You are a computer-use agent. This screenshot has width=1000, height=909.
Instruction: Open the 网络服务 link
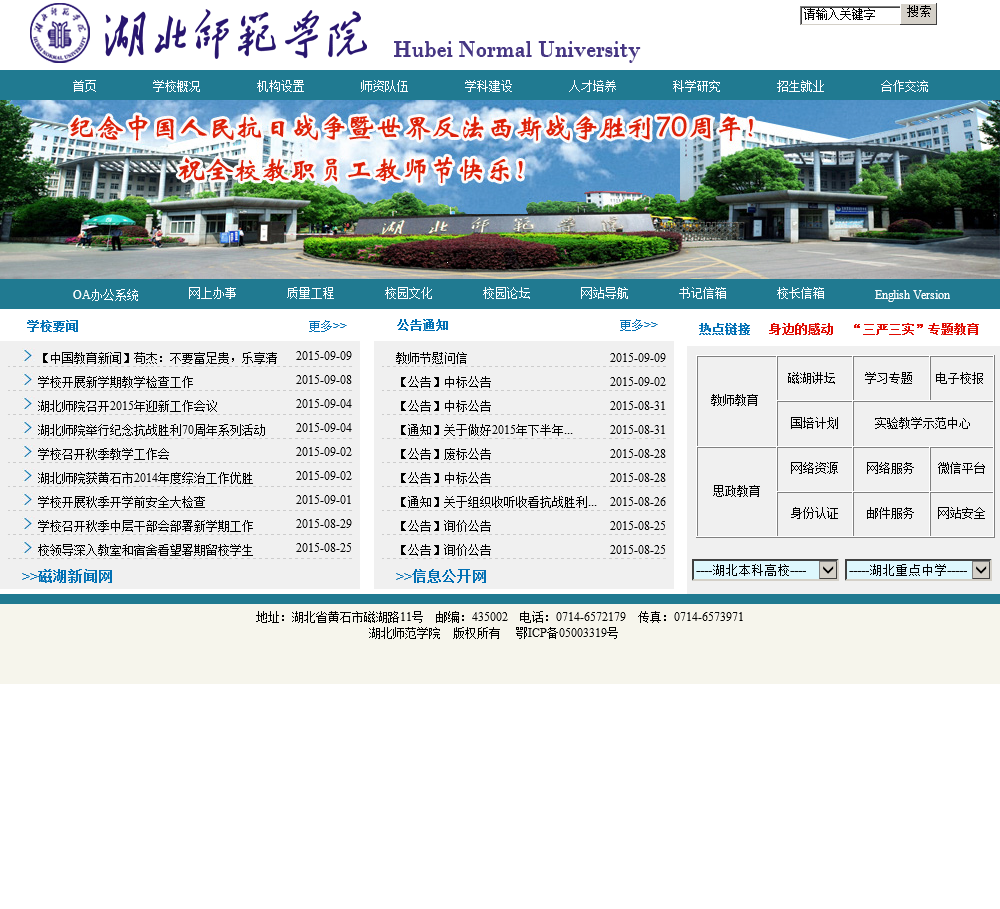(890, 468)
